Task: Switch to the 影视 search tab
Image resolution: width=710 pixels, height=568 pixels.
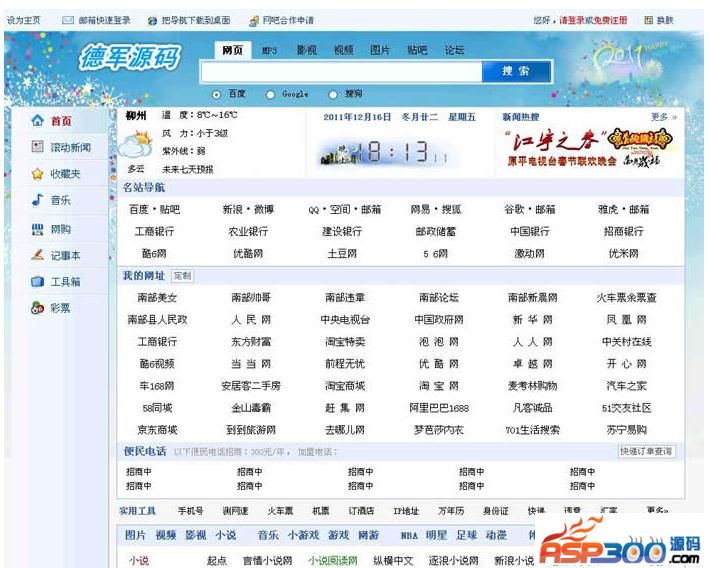Action: (307, 50)
